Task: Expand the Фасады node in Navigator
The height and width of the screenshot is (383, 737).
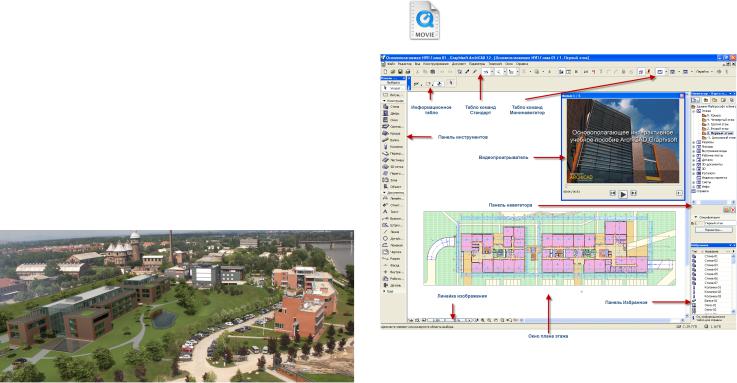Action: point(693,147)
